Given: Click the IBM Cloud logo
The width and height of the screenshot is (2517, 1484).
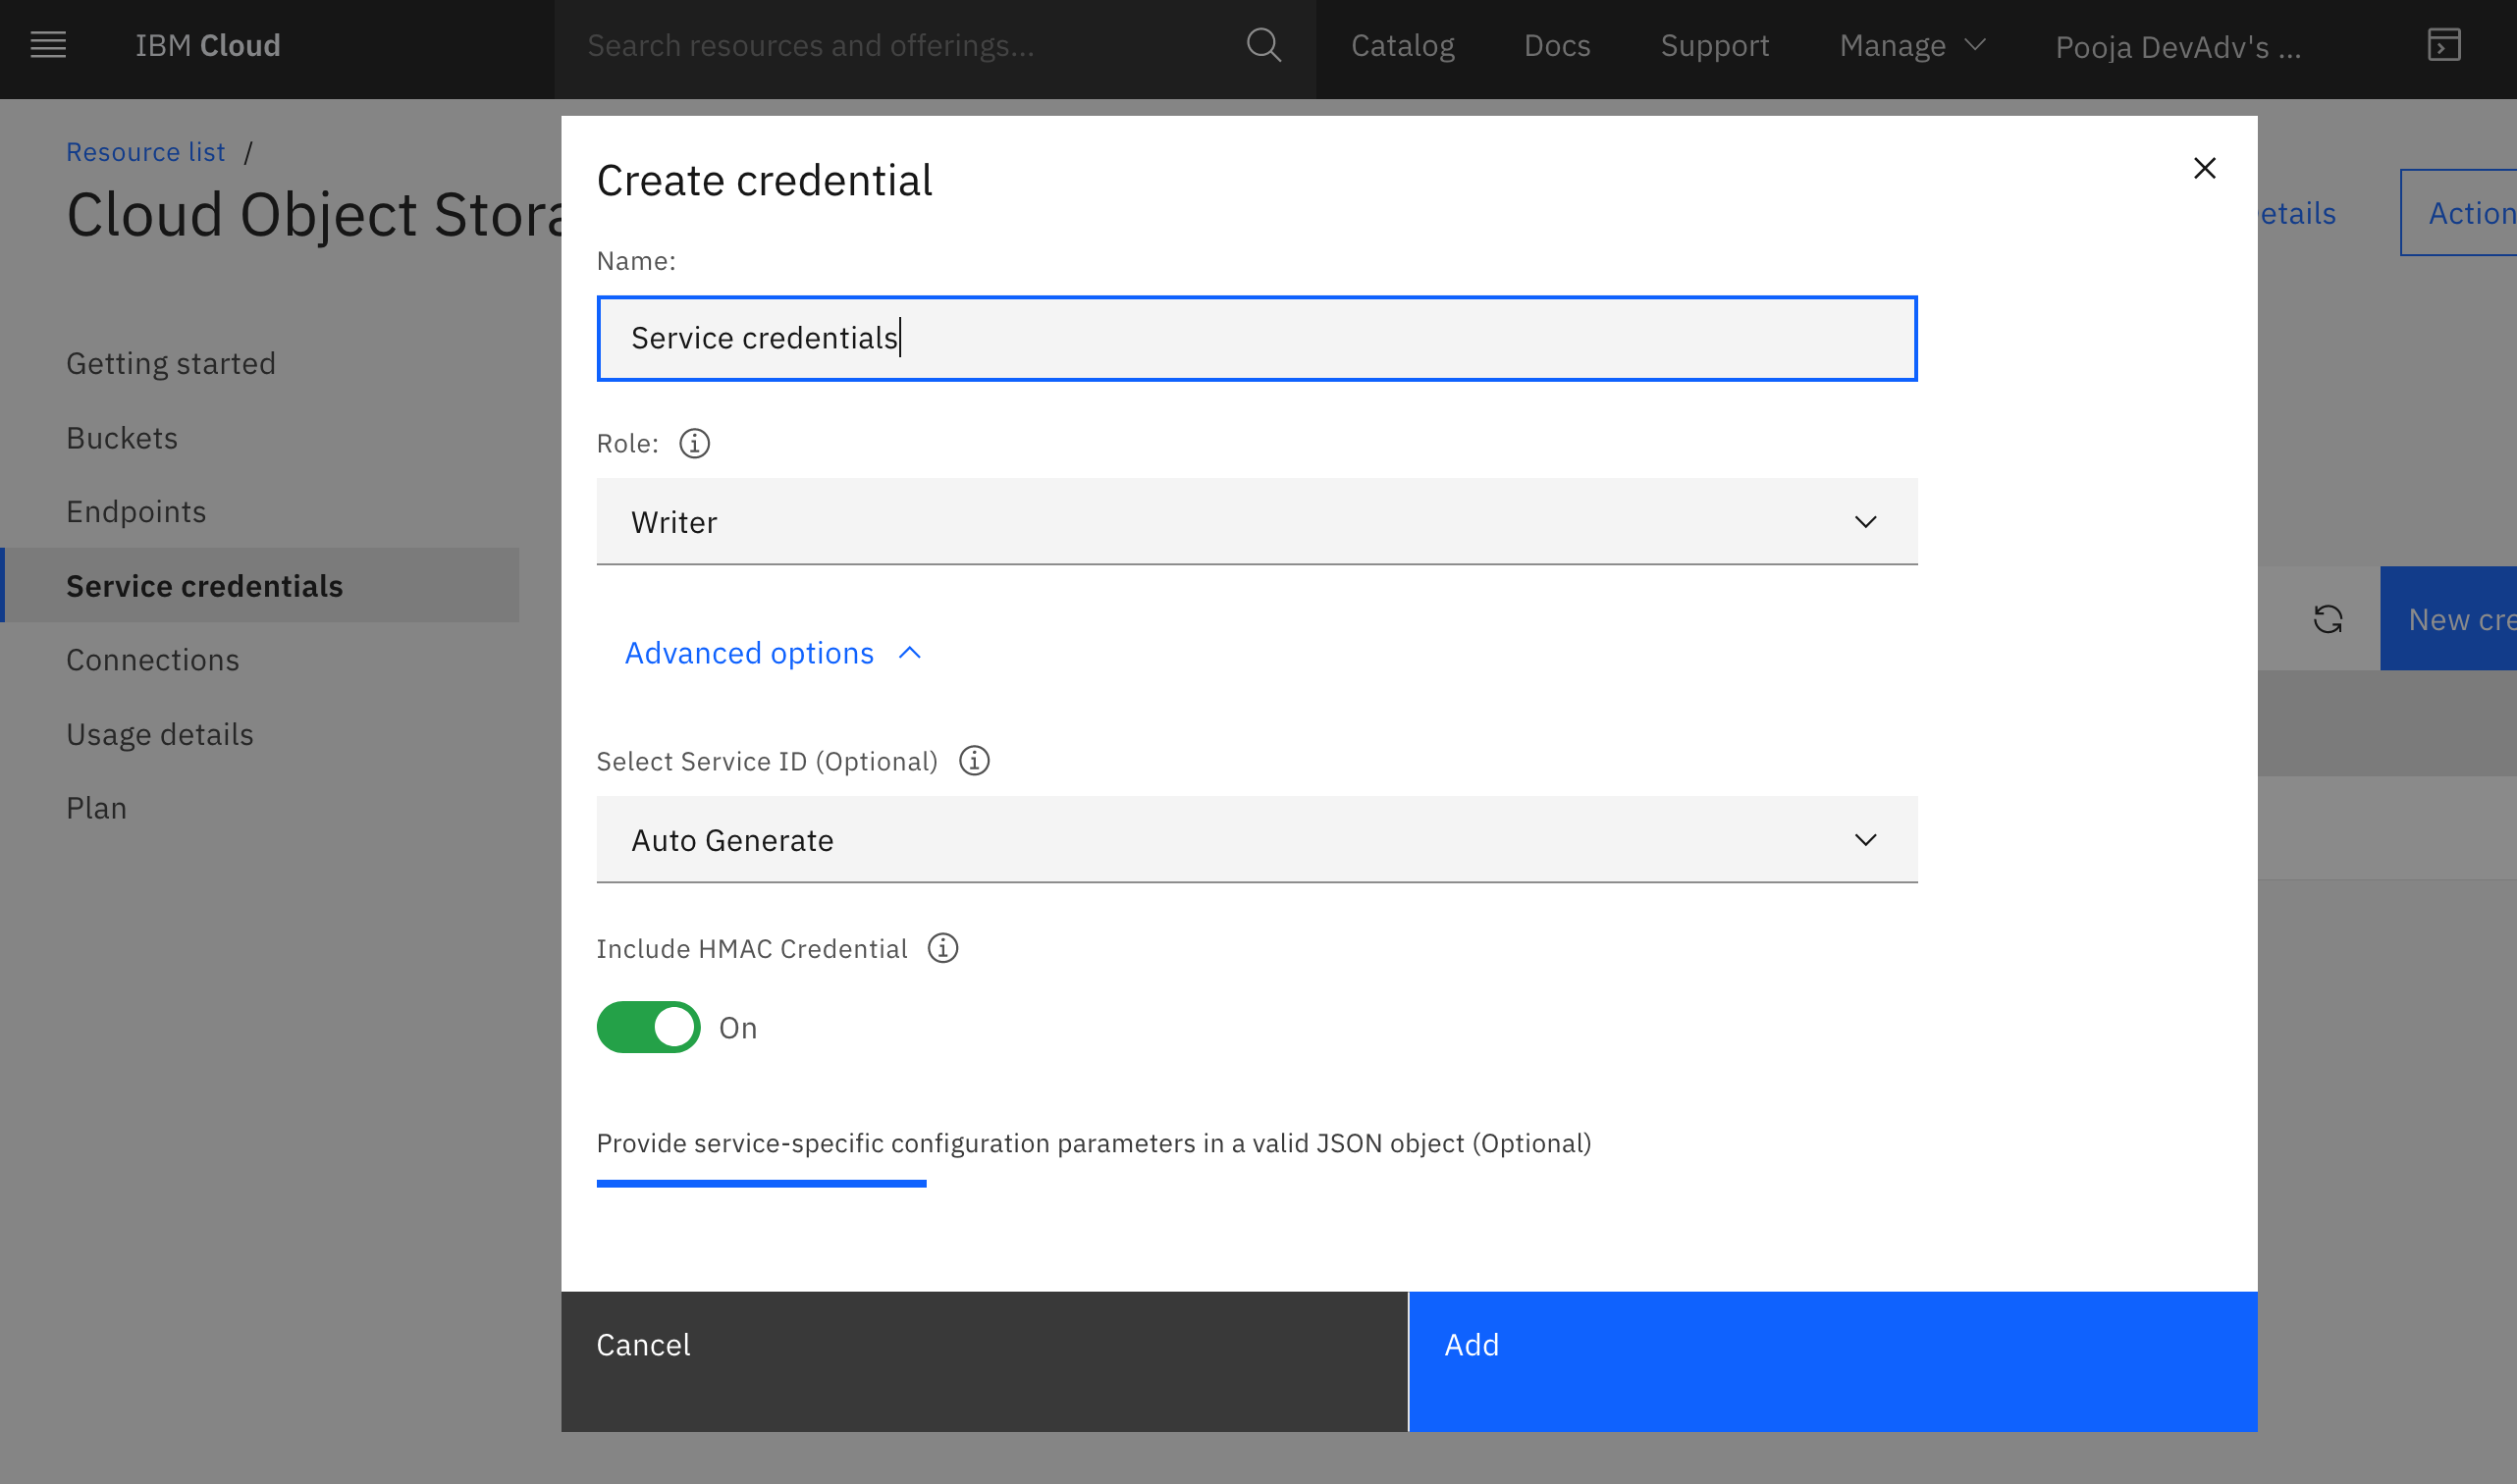Looking at the screenshot, I should click(x=207, y=45).
